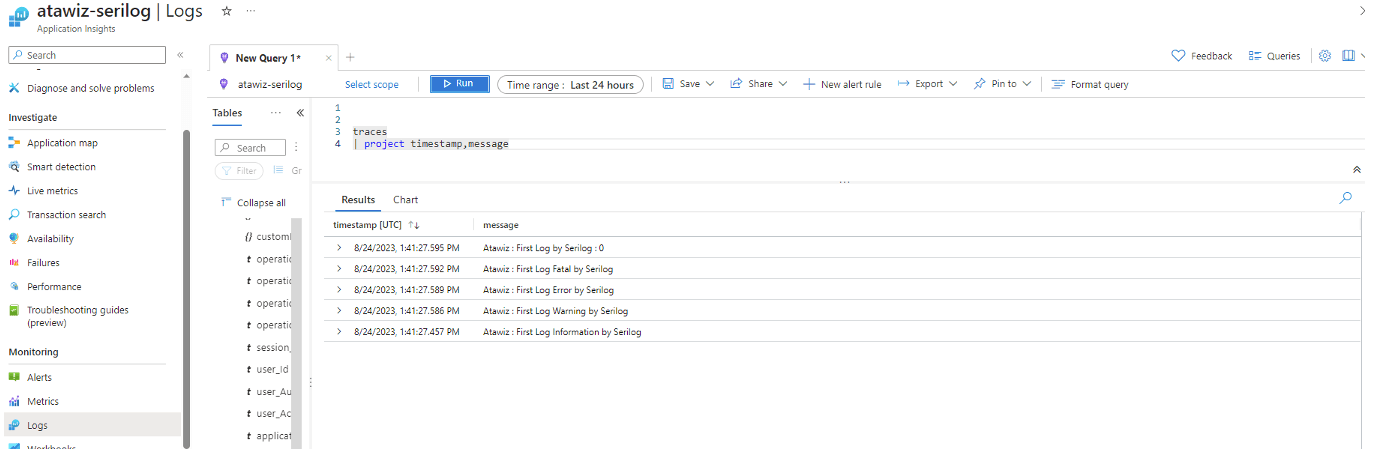Create a New alert rule

click(x=842, y=85)
